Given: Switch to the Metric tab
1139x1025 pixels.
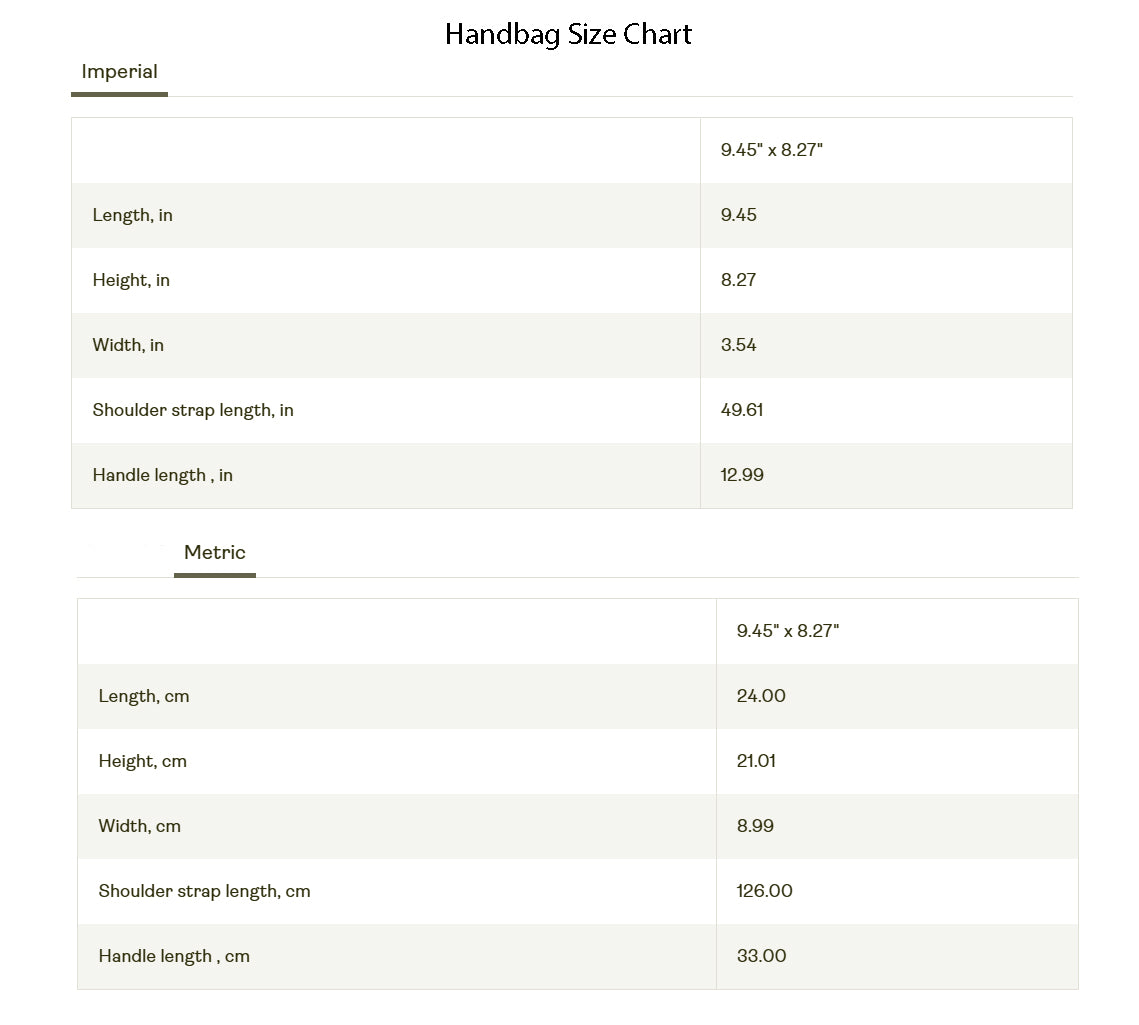Looking at the screenshot, I should 214,553.
